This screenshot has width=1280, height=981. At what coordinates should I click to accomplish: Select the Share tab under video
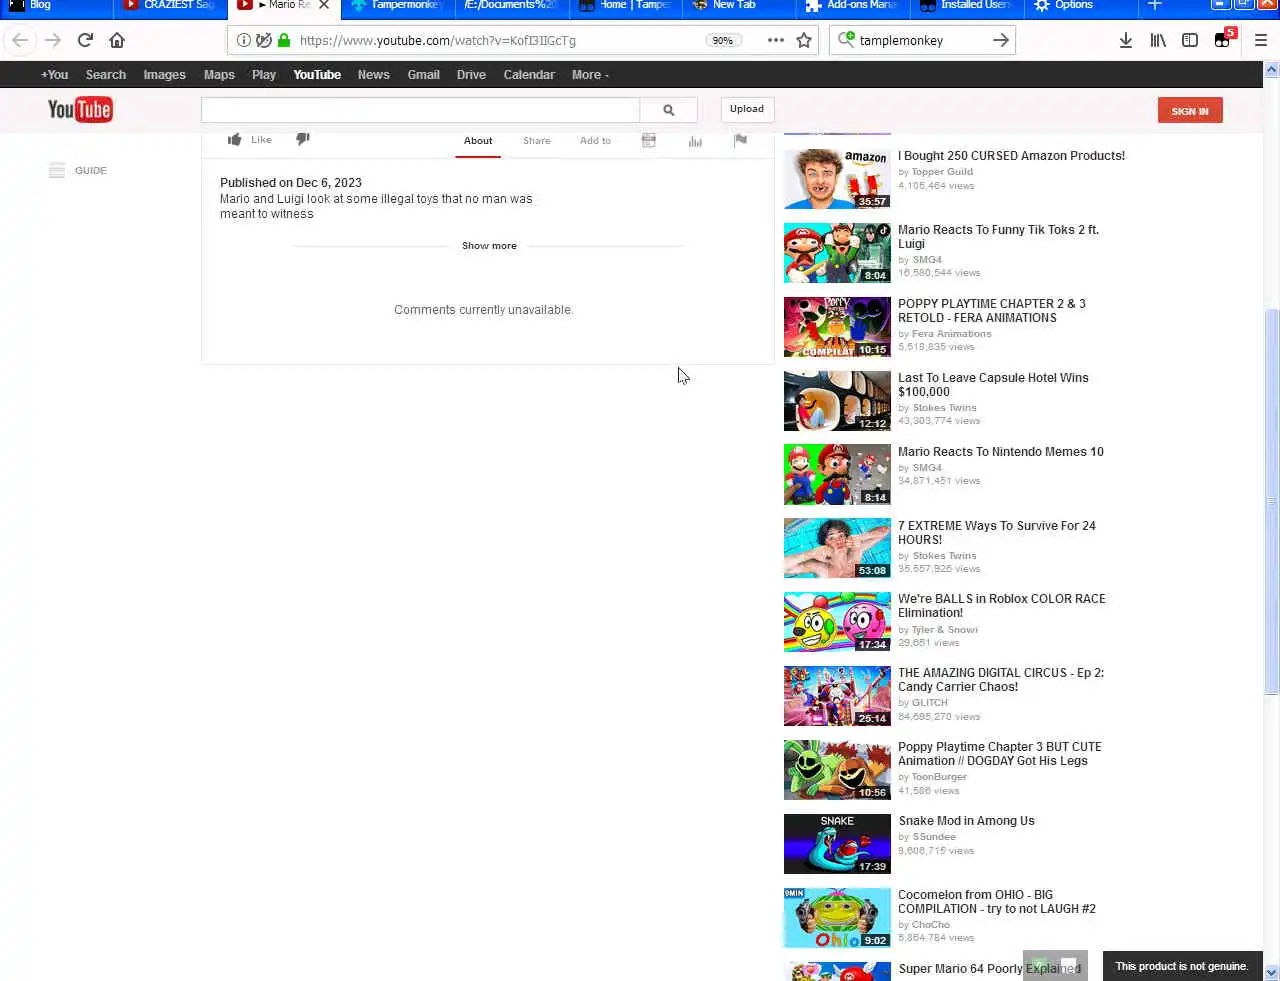click(537, 141)
